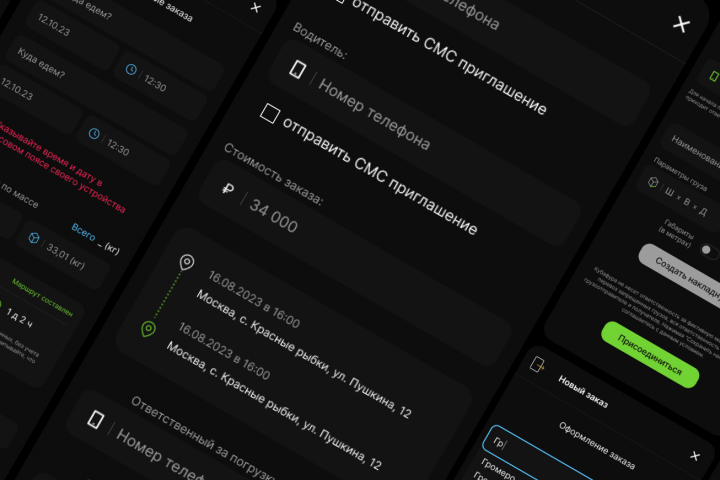Click the phone icon in Водитель's number field

click(298, 70)
